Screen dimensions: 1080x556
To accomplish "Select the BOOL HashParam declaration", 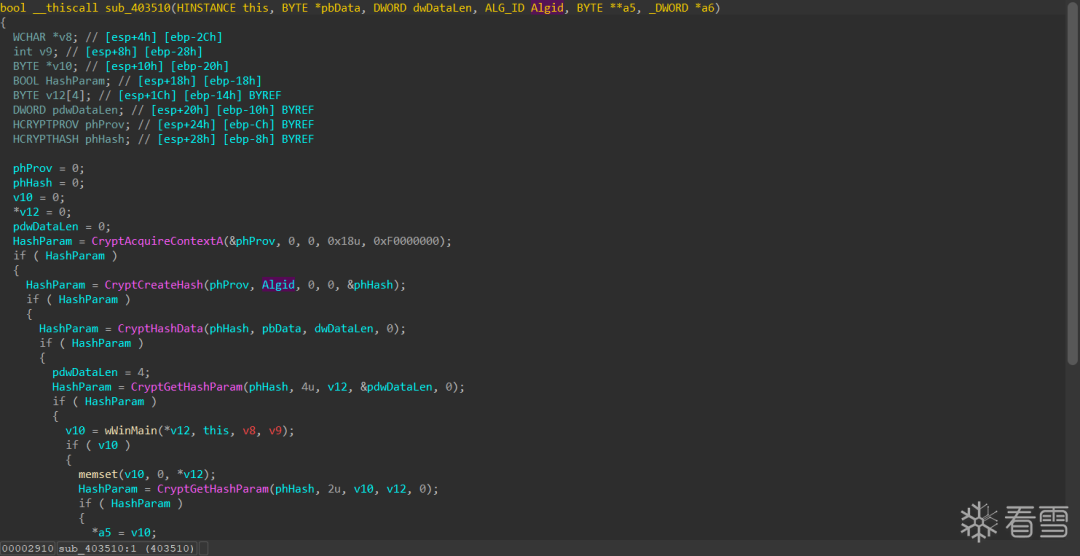I will [x=62, y=81].
